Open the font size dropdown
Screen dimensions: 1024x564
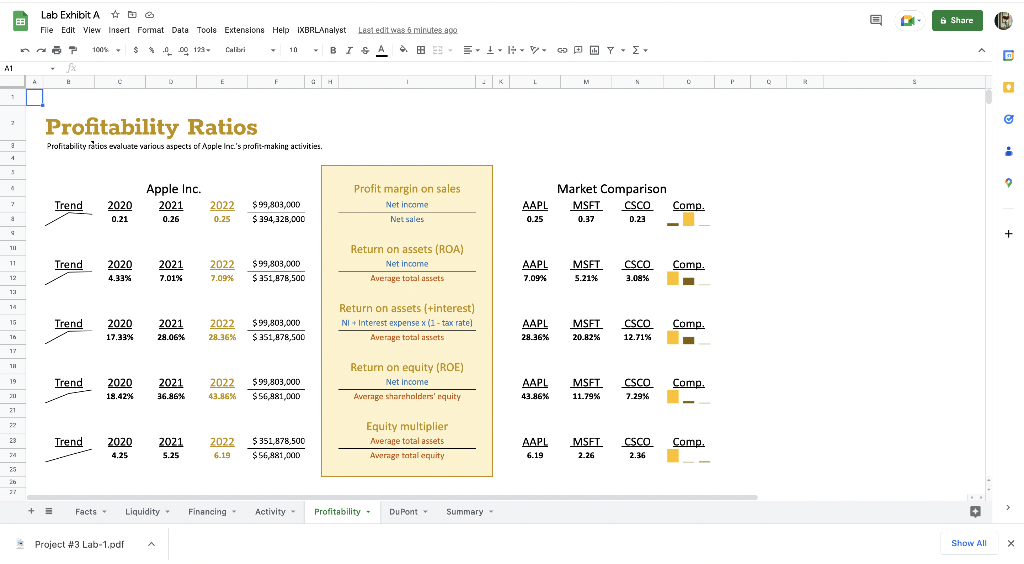coord(303,50)
